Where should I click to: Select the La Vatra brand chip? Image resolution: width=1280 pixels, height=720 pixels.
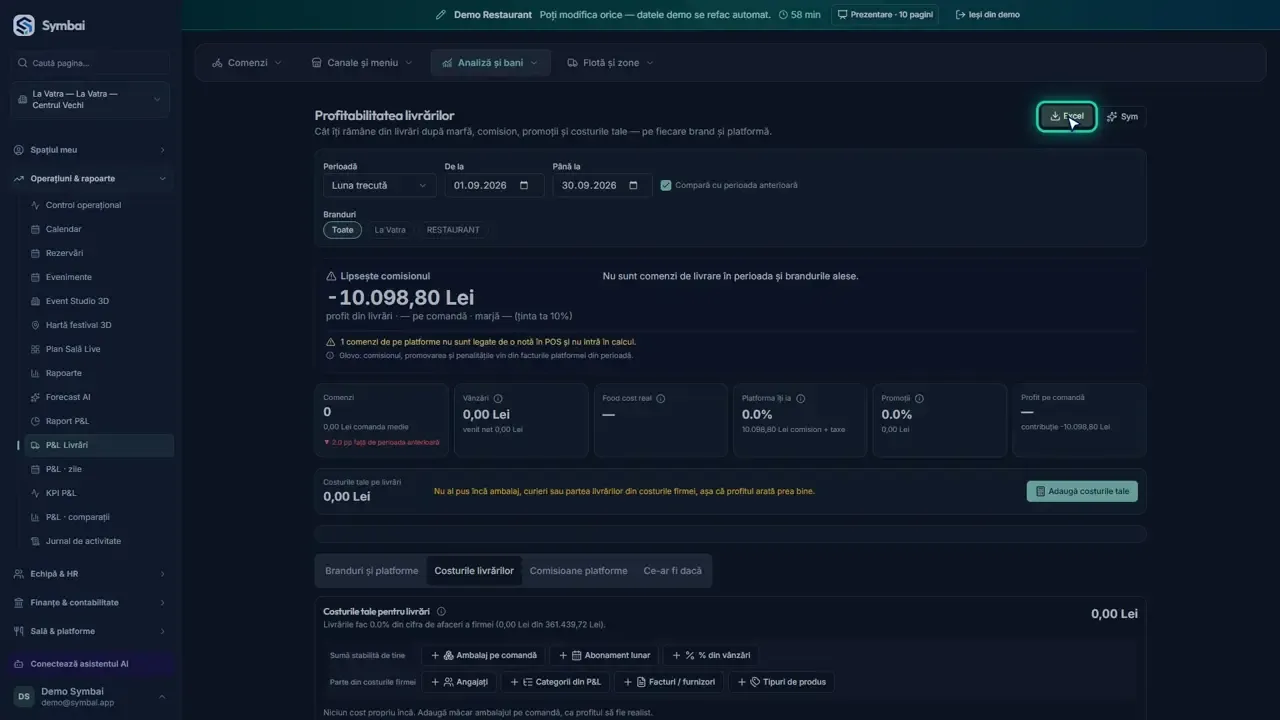(x=390, y=230)
